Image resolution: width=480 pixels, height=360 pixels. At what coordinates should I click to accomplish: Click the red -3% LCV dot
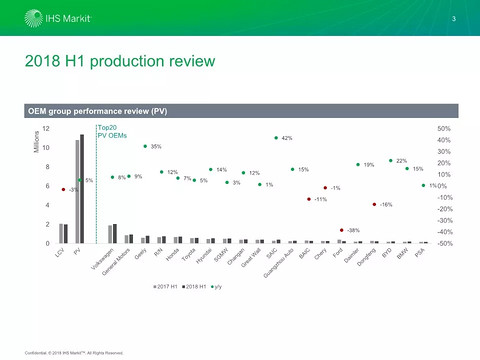[63, 189]
